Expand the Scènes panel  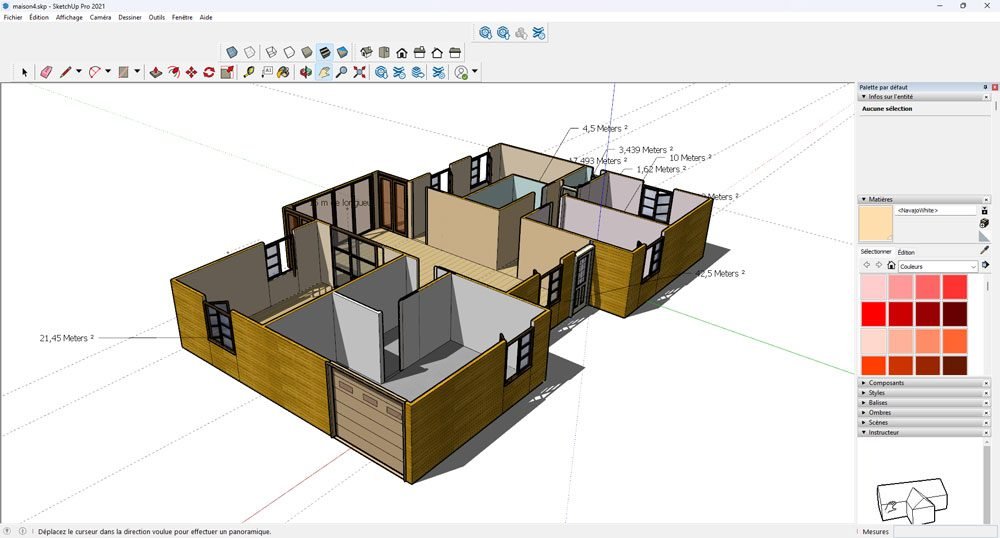864,423
